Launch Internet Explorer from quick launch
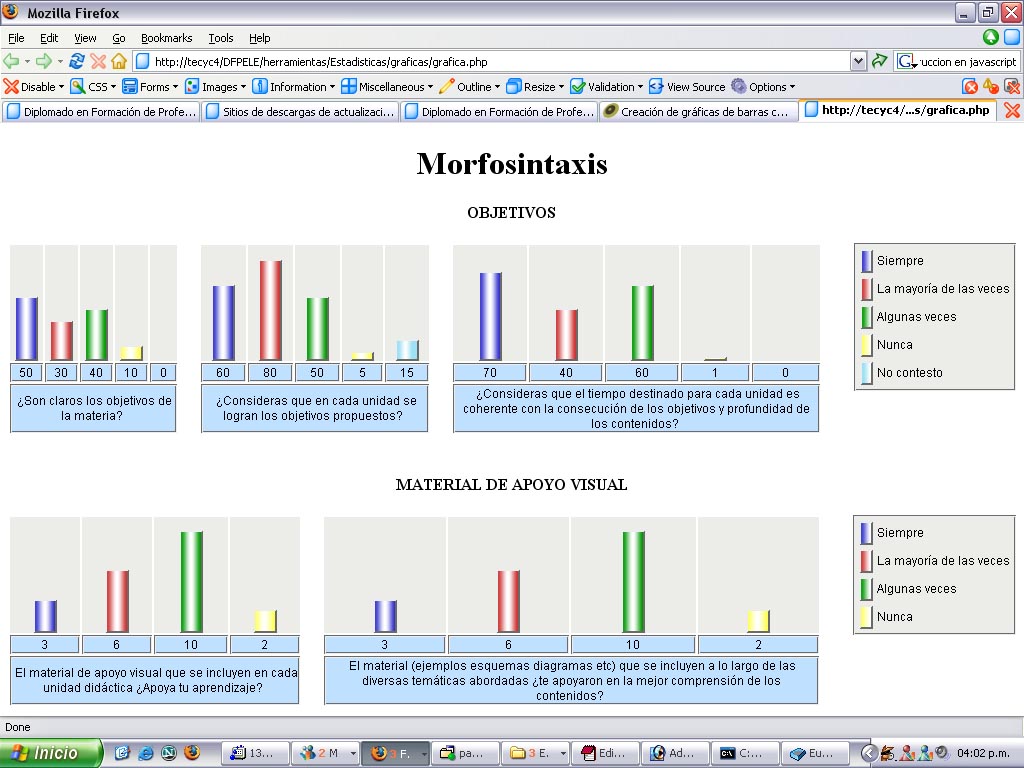Image resolution: width=1024 pixels, height=768 pixels. [x=146, y=753]
